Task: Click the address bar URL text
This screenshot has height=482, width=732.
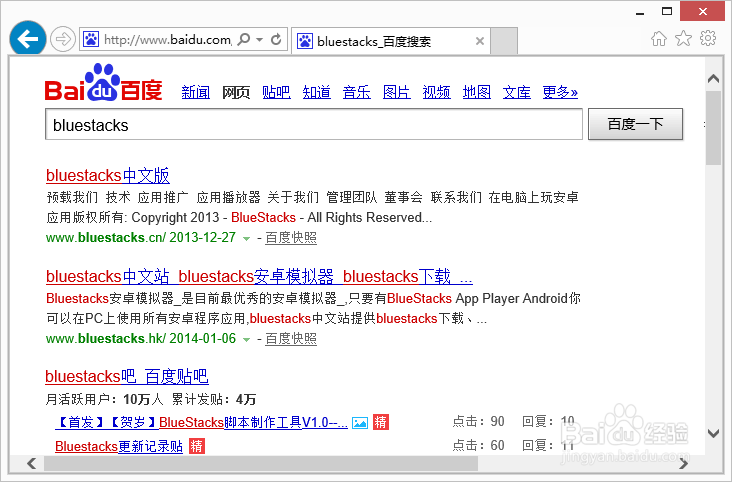Action: [x=167, y=40]
